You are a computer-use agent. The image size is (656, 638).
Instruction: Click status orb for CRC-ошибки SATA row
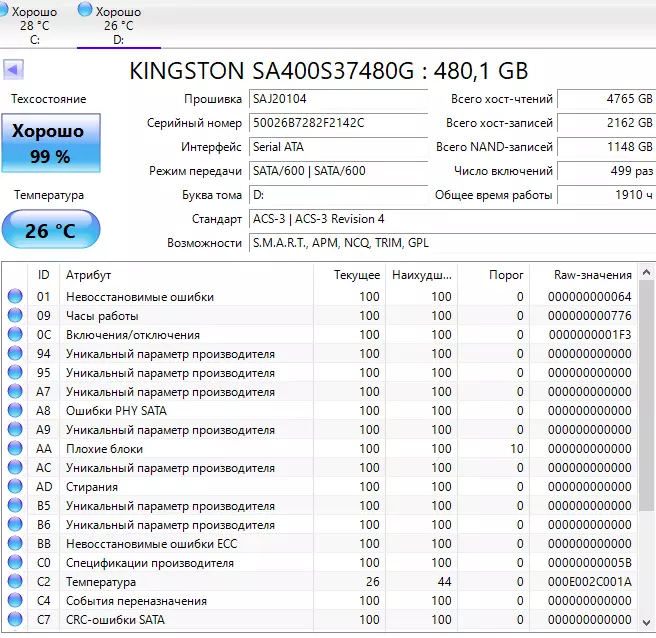[x=15, y=620]
